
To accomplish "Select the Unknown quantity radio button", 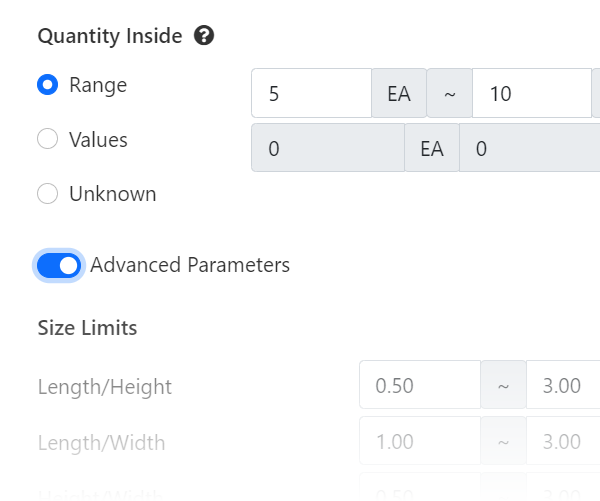I will (47, 194).
